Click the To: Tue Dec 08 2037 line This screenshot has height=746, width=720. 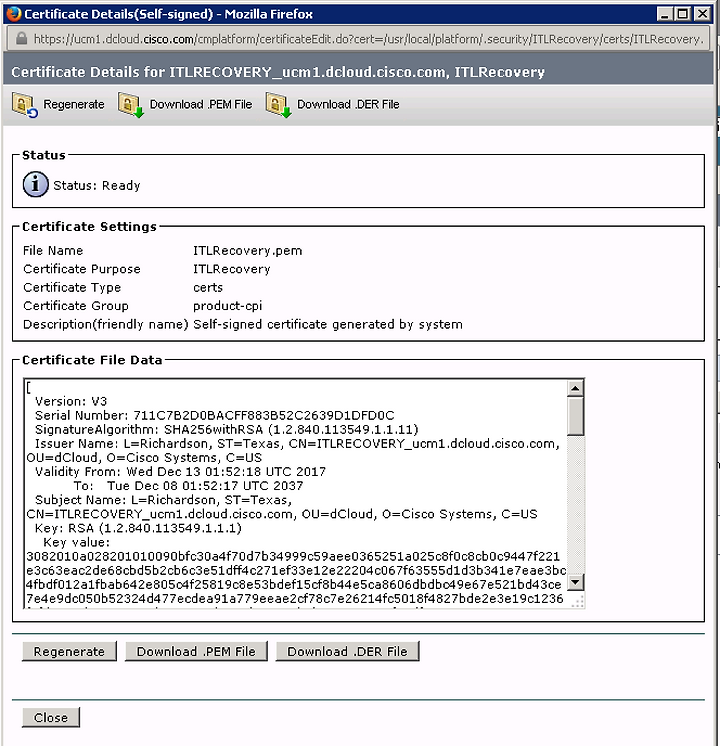coord(188,486)
